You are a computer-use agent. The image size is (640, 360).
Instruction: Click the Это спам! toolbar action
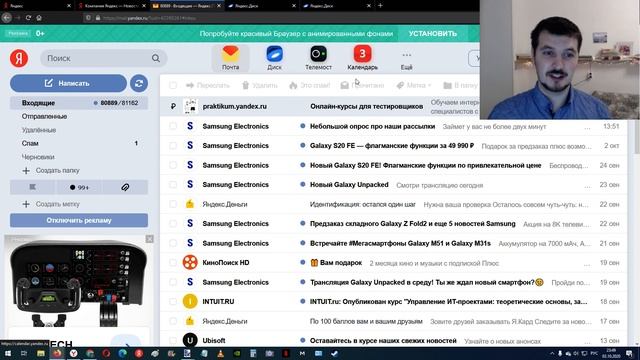pyautogui.click(x=309, y=85)
